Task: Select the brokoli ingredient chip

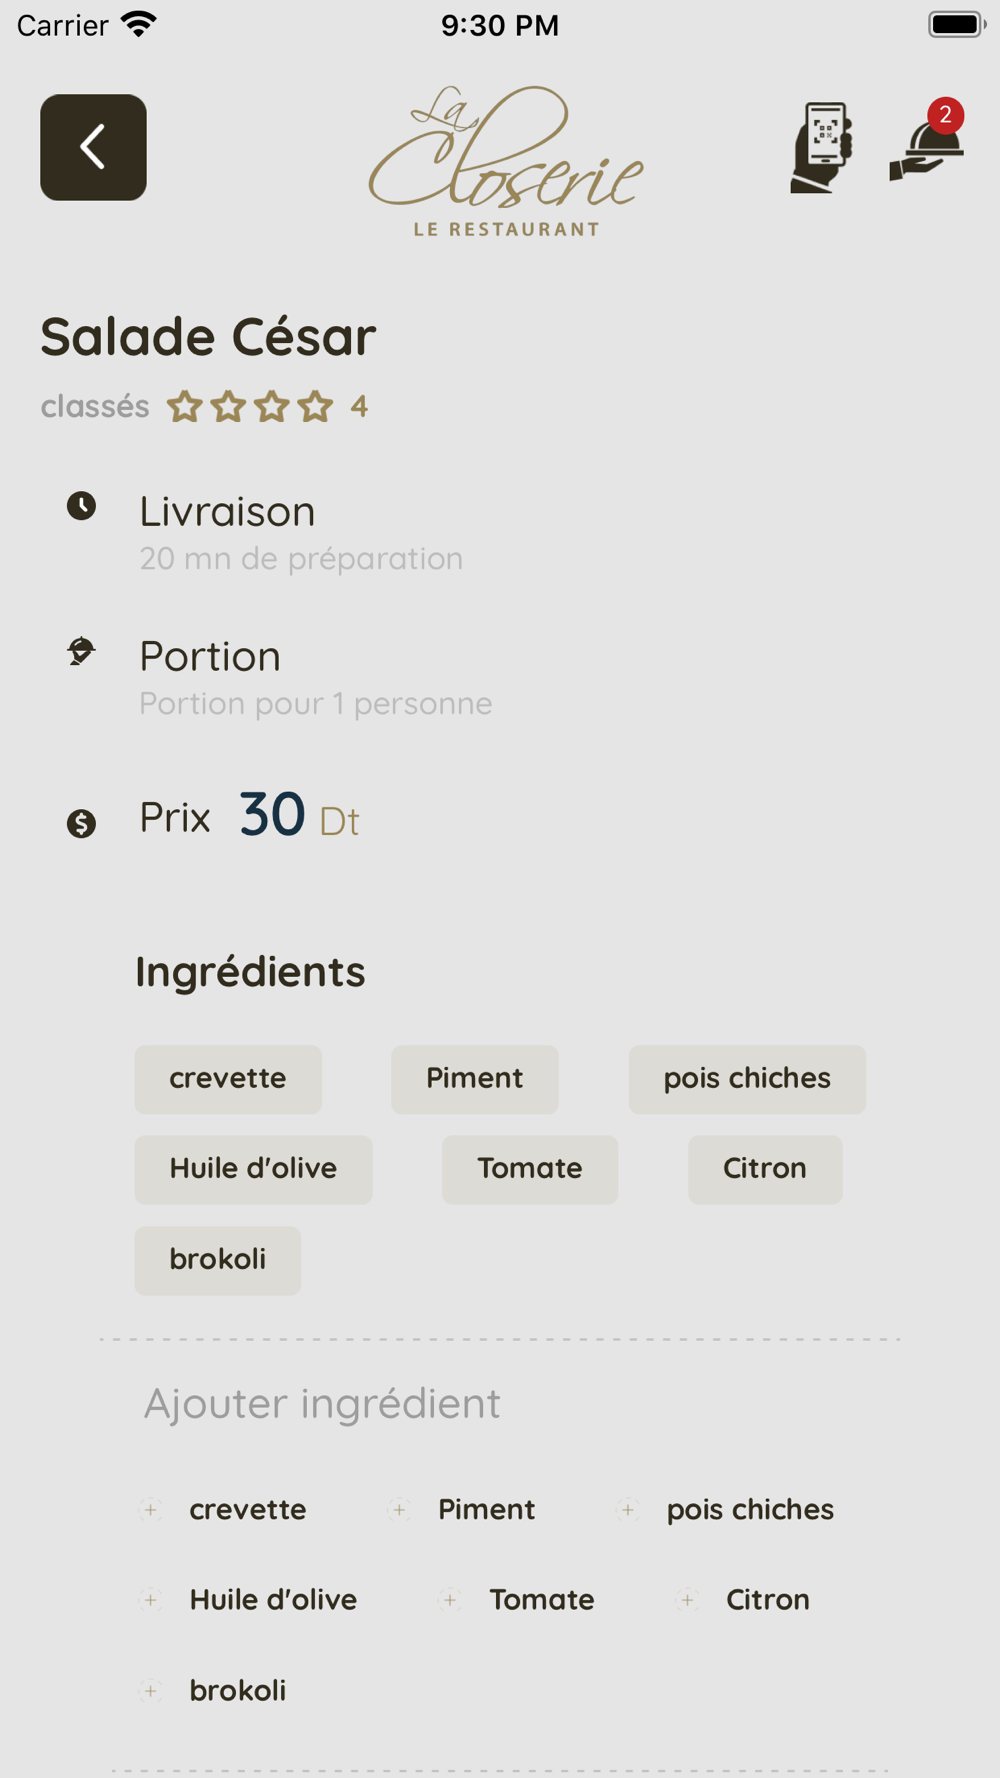Action: [x=218, y=1260]
